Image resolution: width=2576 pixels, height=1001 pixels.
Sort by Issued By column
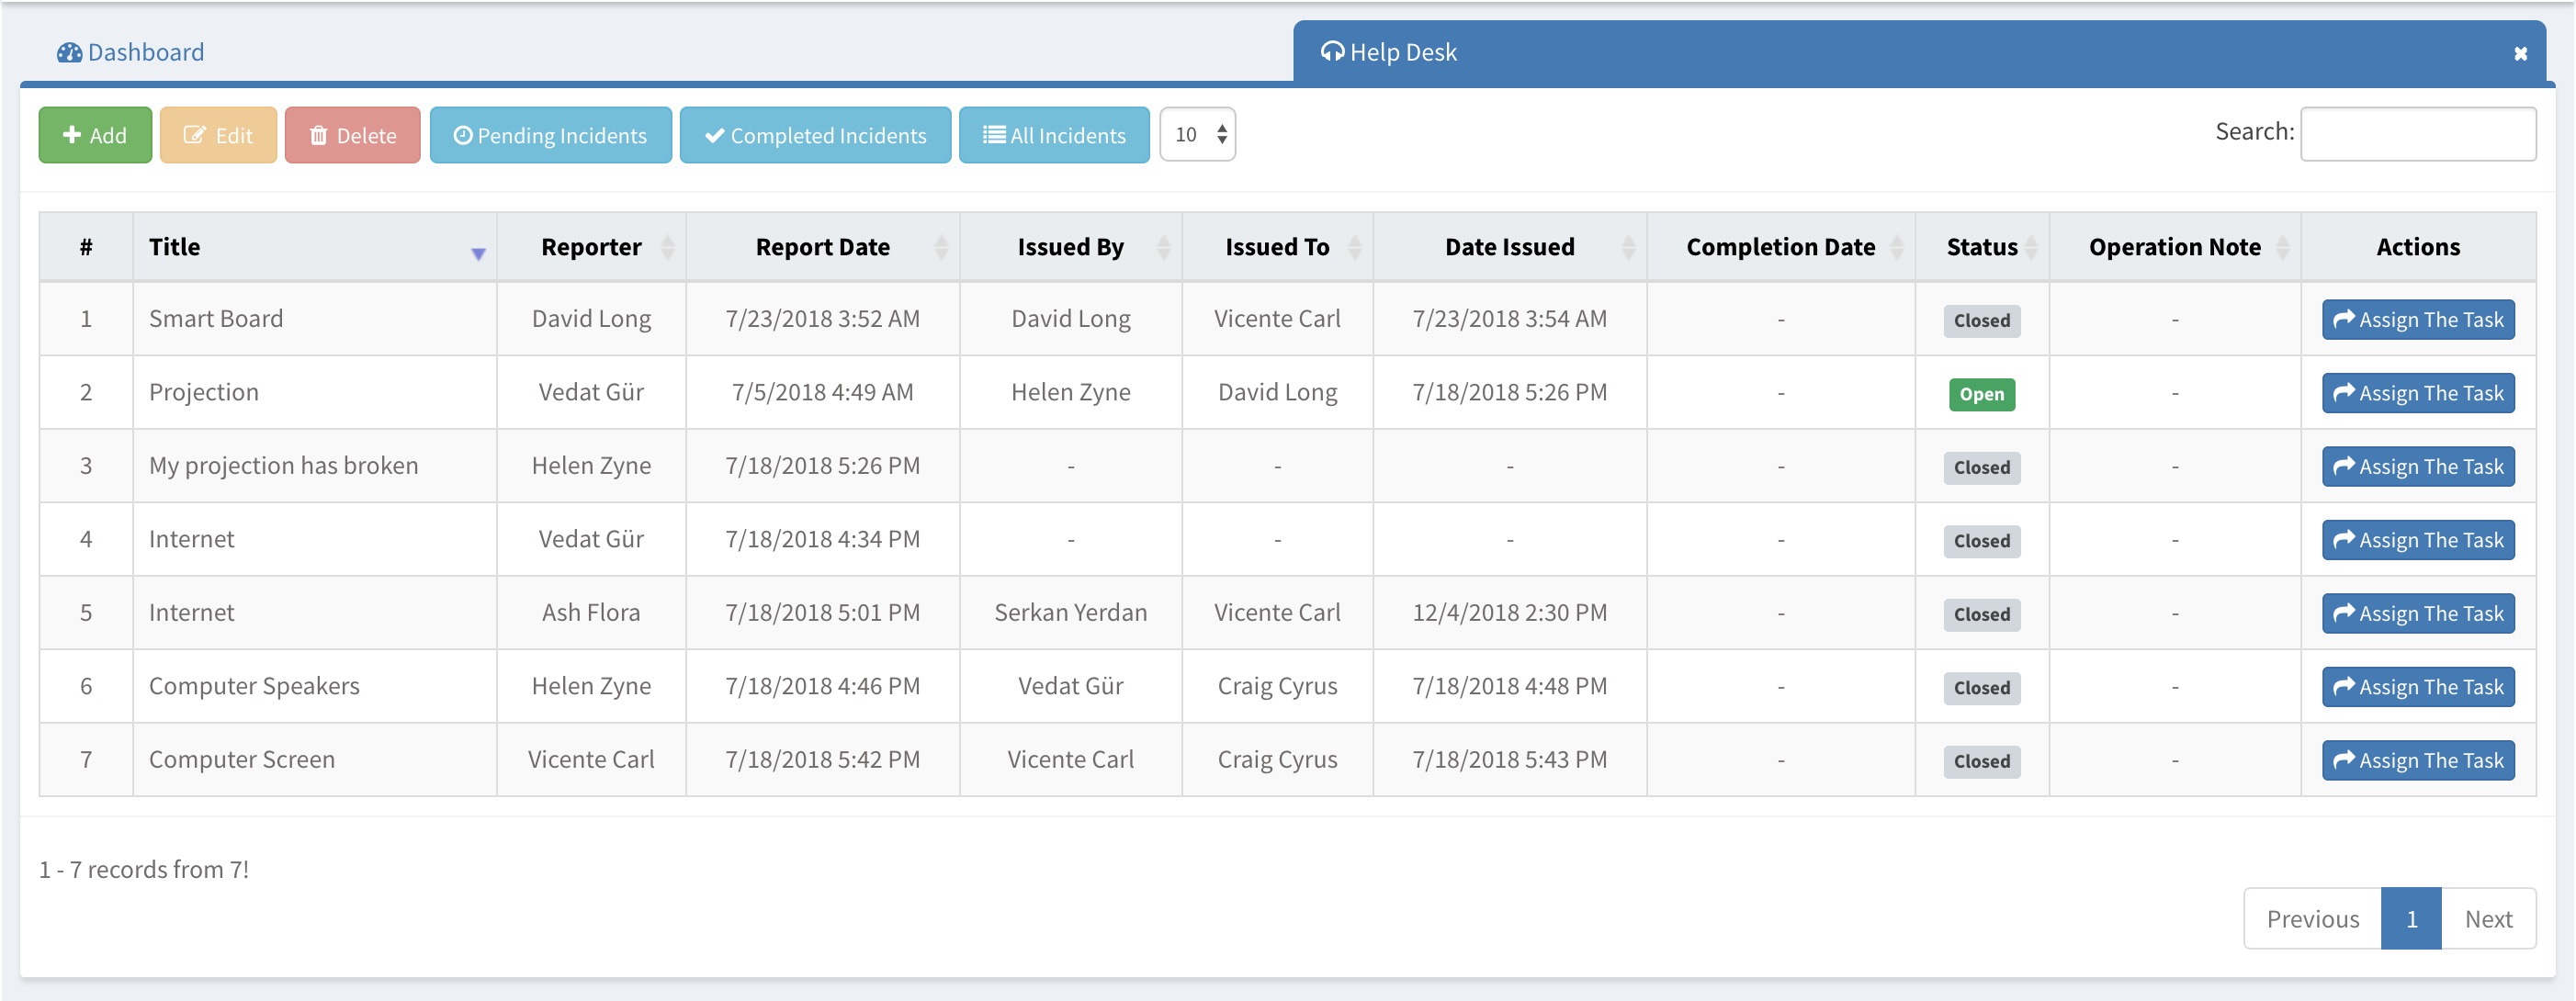[x=1070, y=247]
